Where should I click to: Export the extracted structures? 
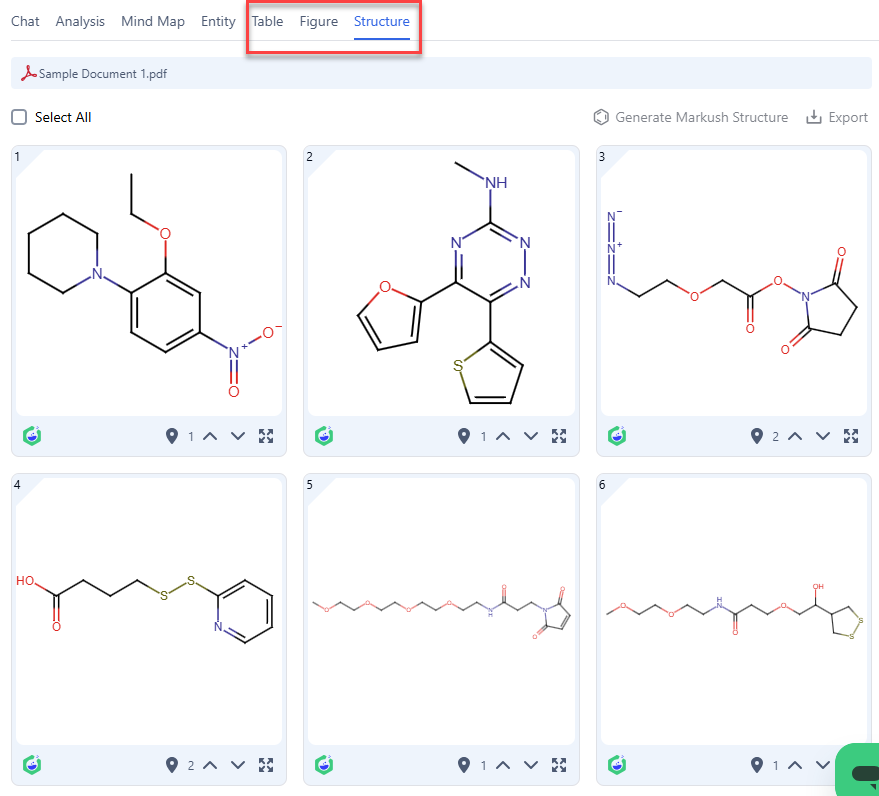(837, 117)
